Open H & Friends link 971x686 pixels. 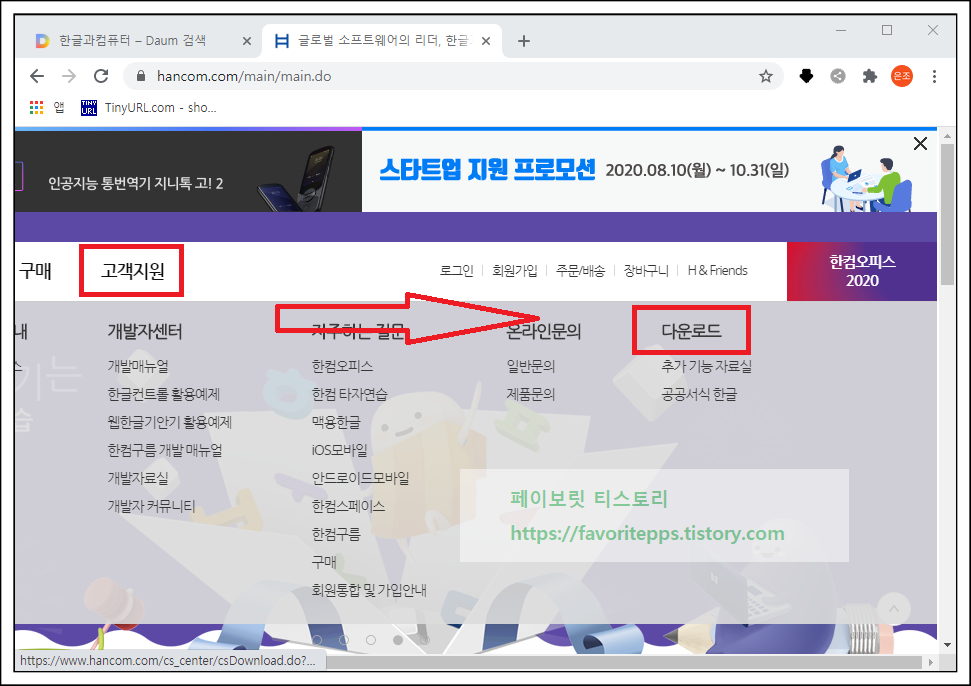[718, 271]
